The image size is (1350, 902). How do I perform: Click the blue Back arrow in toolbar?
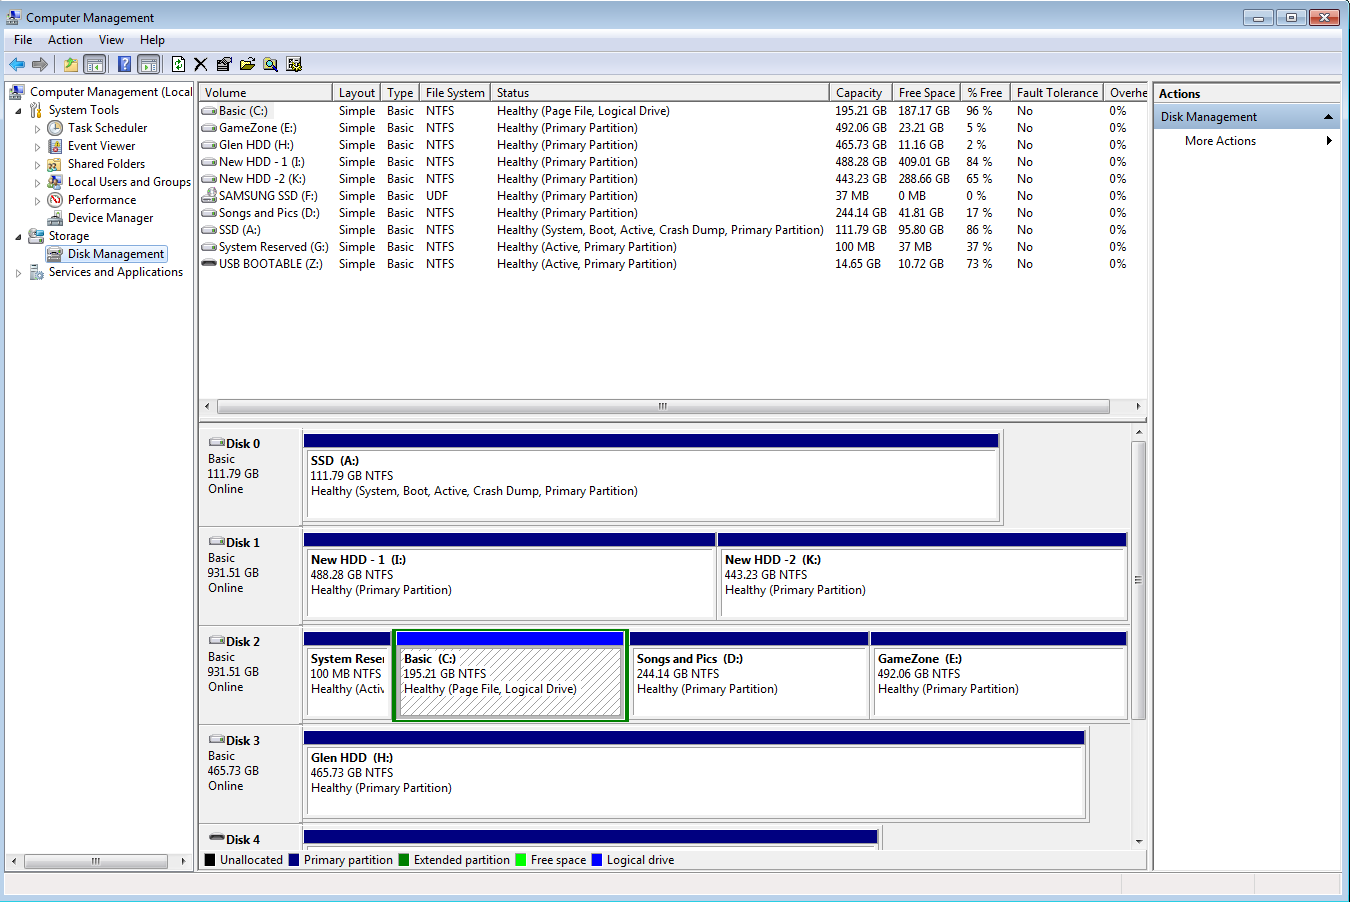(x=17, y=64)
